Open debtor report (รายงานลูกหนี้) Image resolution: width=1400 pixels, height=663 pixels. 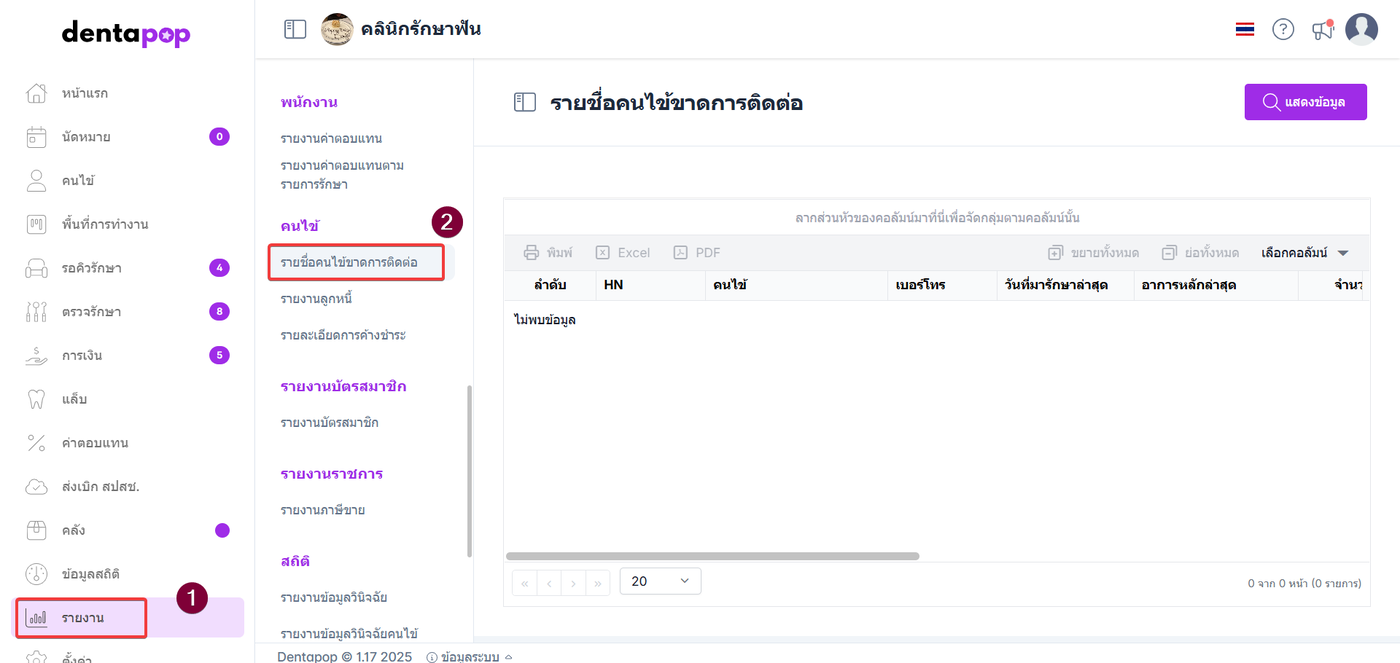coord(316,299)
